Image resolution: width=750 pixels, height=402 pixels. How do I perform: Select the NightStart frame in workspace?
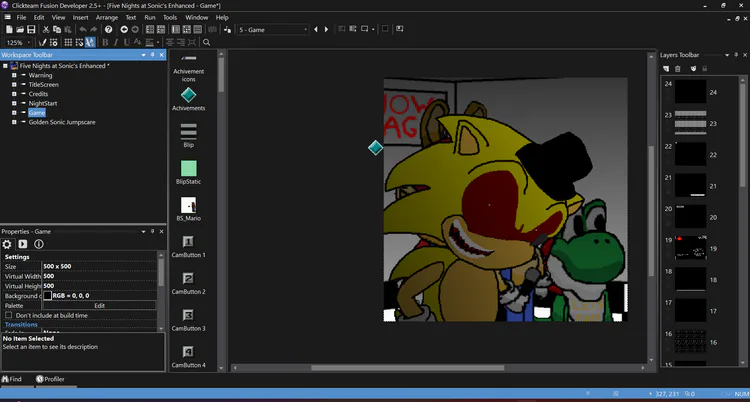pyautogui.click(x=43, y=103)
